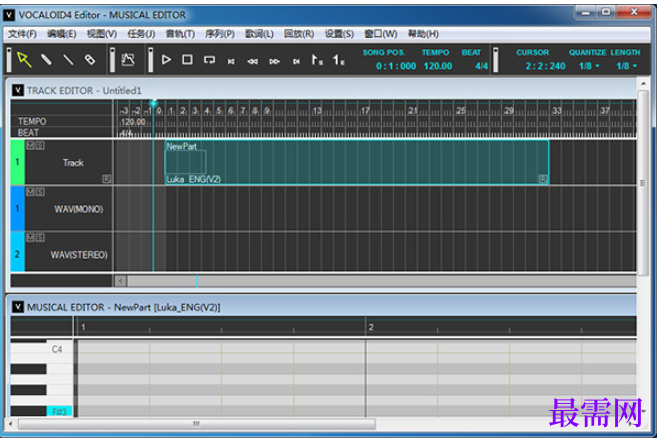
Task: Stop playback with the square button
Action: pyautogui.click(x=188, y=60)
